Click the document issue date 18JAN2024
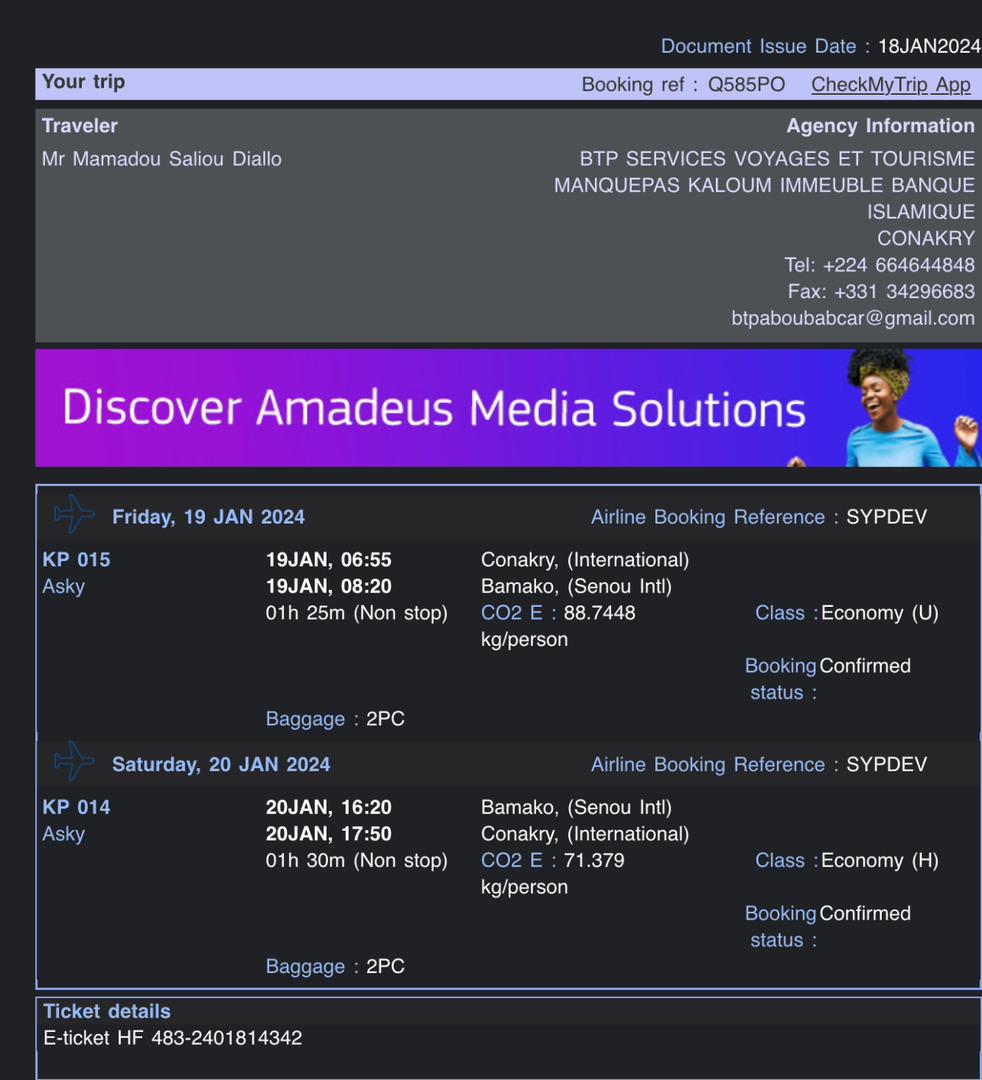This screenshot has width=982, height=1080. 930,46
